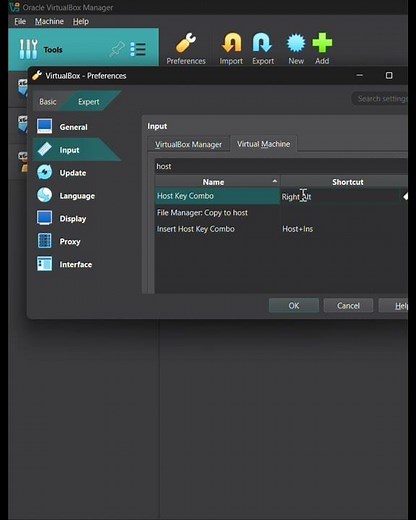
Task: Open the Tools list menu icon
Action: tap(138, 49)
